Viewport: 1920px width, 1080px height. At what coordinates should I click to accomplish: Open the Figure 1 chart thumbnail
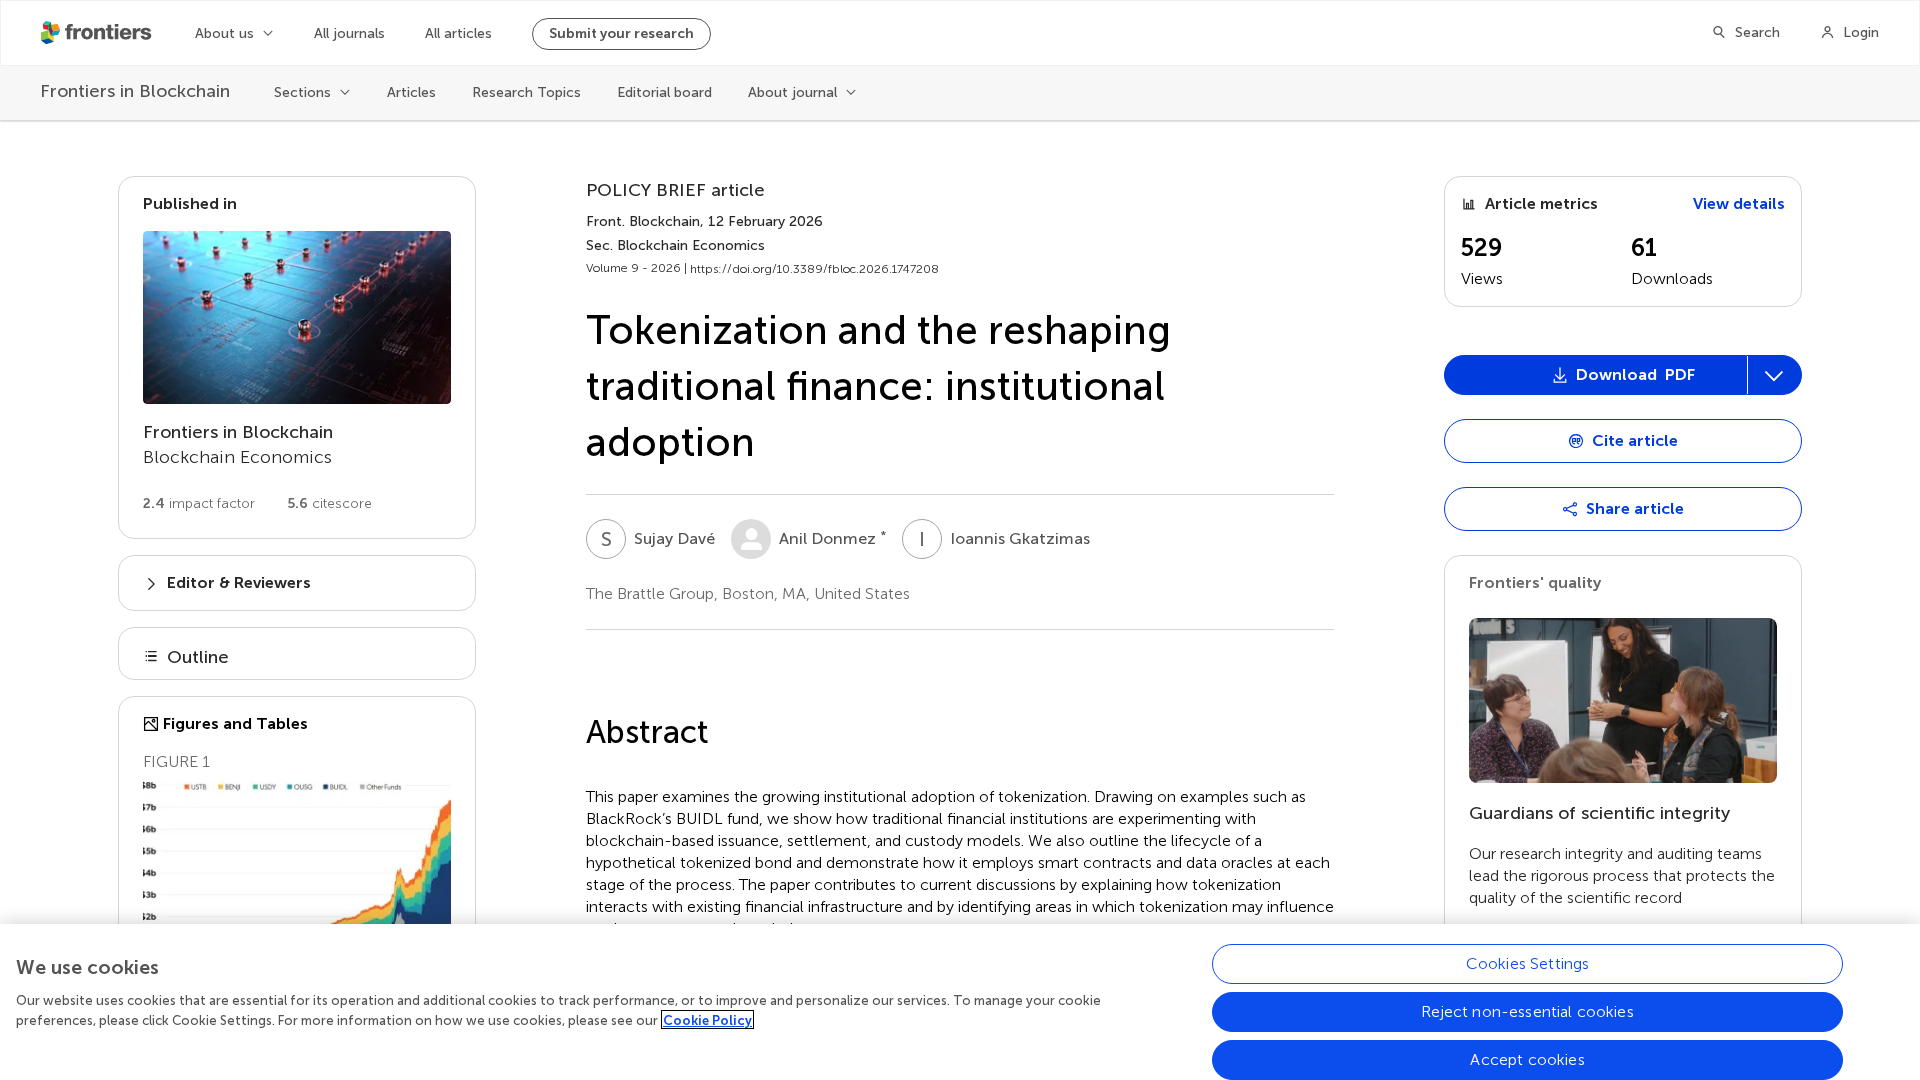coord(297,852)
